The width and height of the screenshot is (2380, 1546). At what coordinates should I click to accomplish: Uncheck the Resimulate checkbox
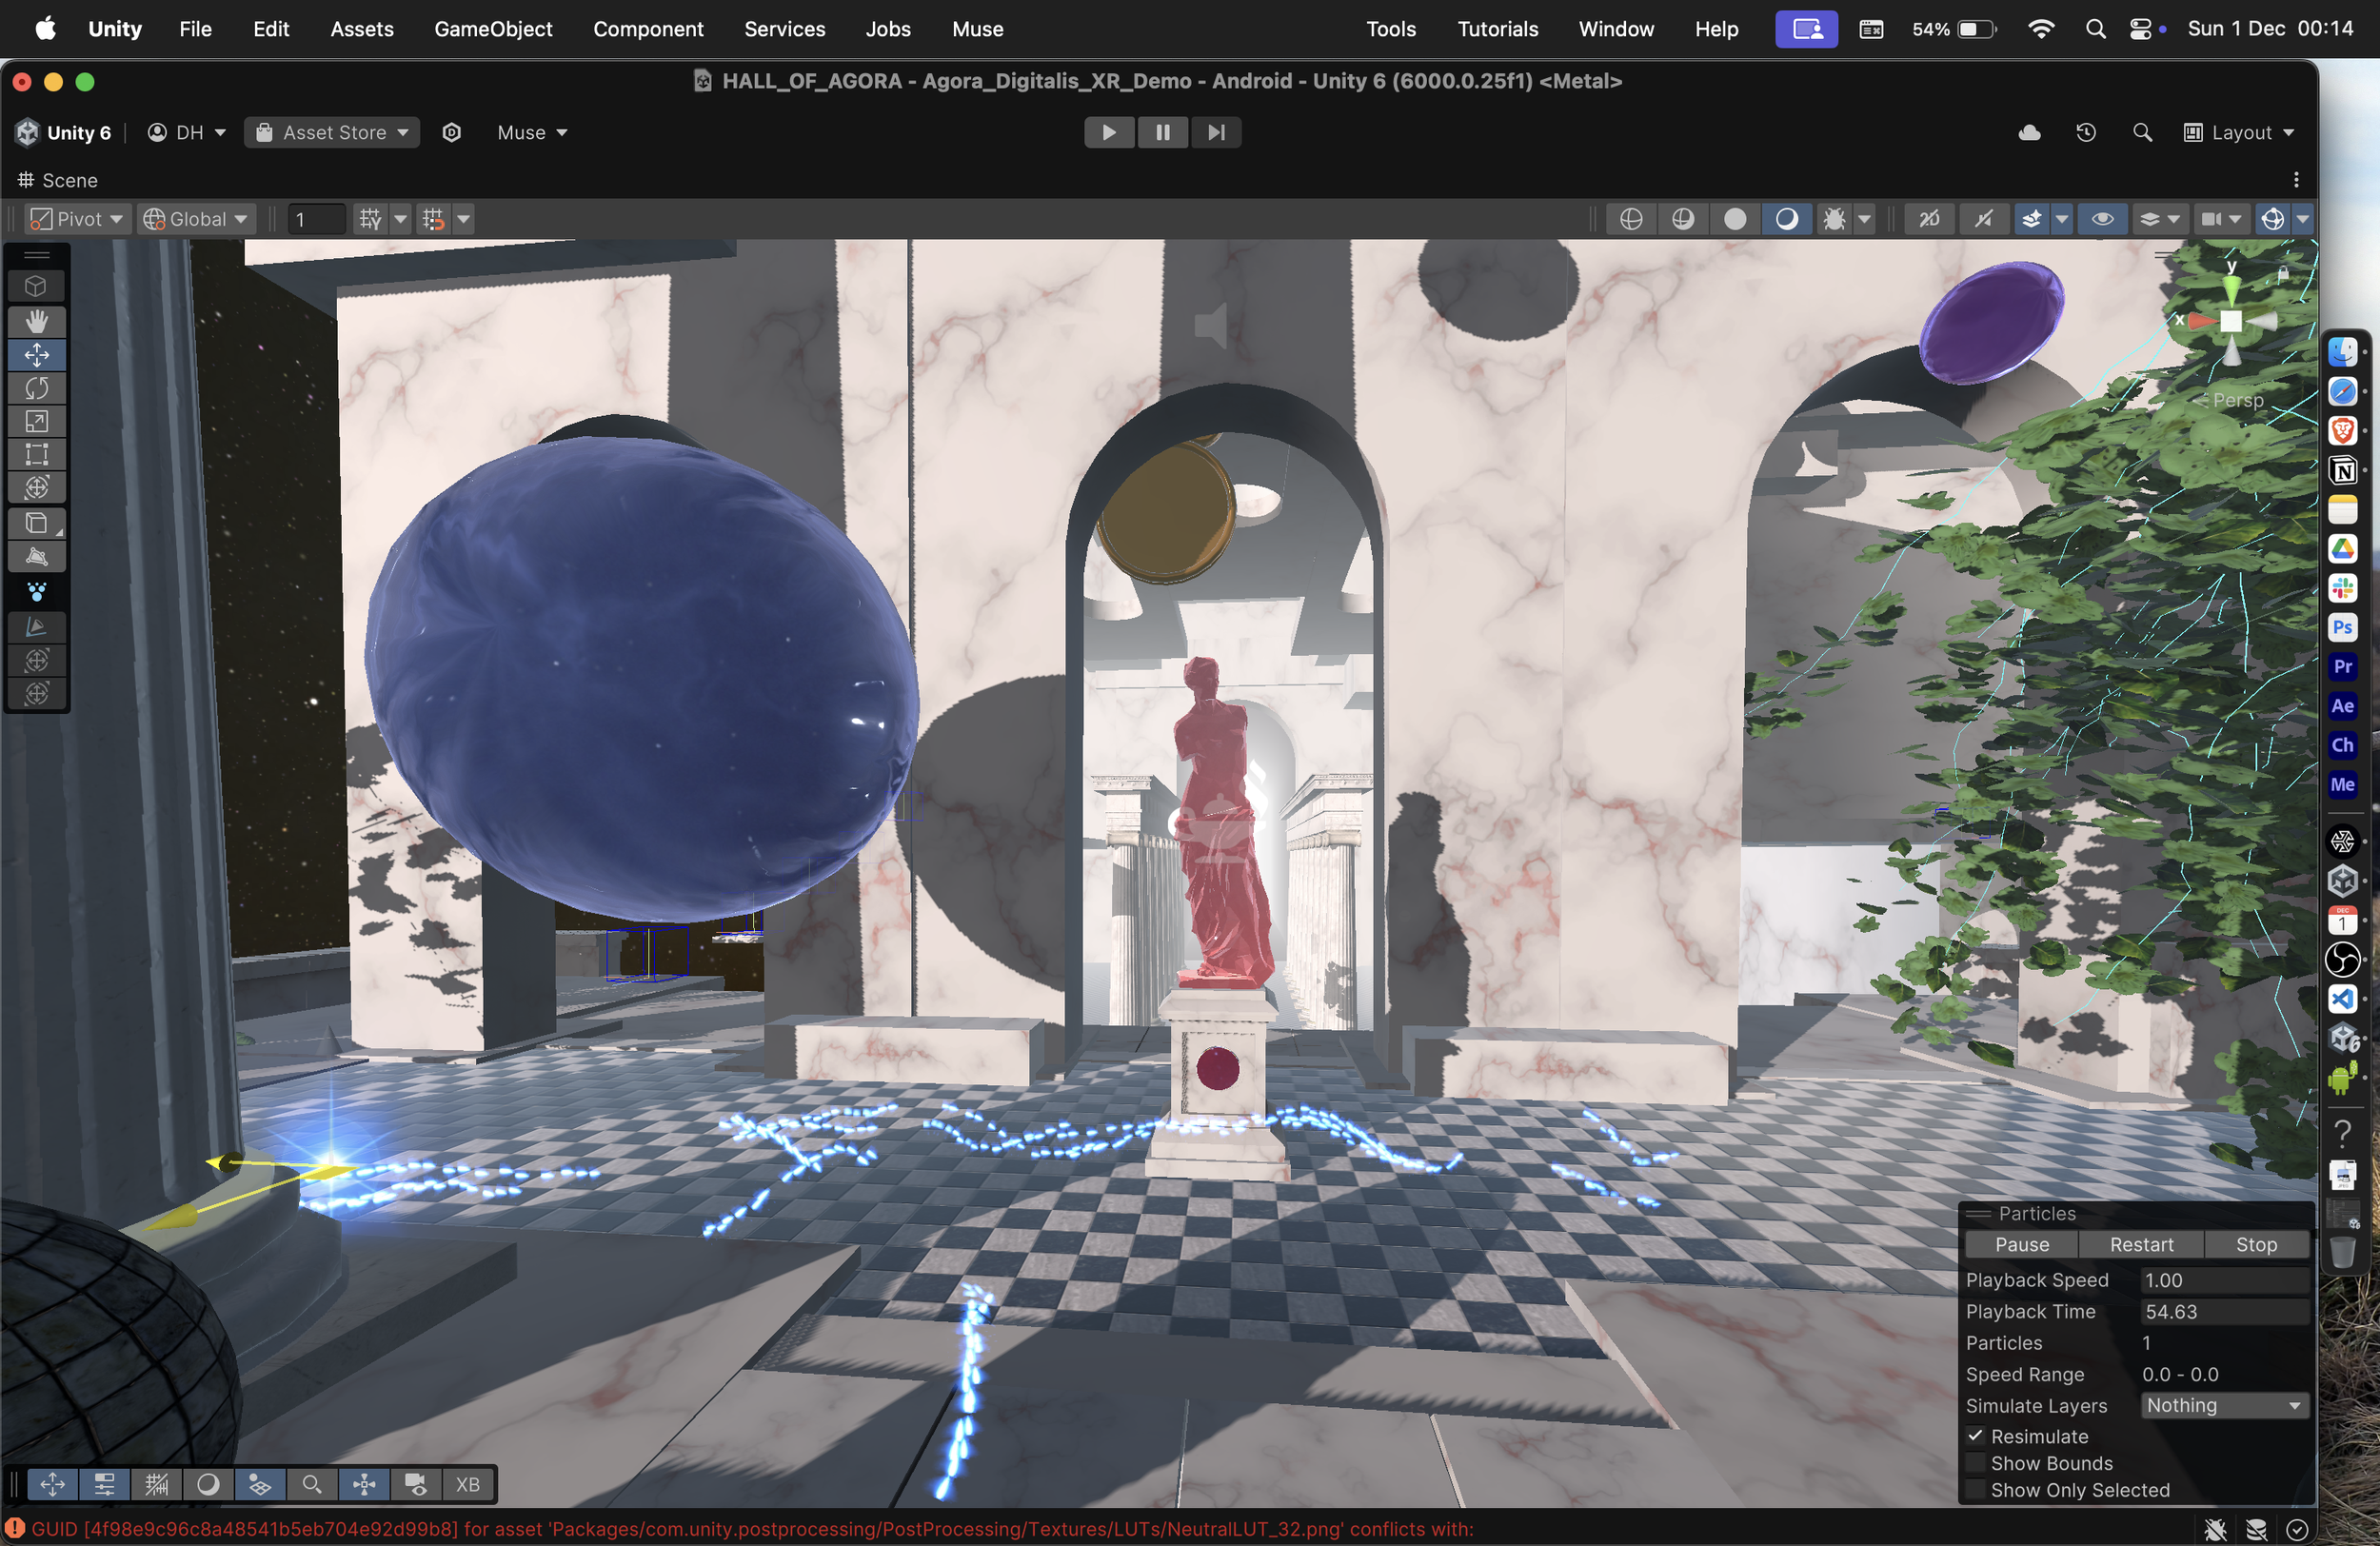(x=1976, y=1436)
